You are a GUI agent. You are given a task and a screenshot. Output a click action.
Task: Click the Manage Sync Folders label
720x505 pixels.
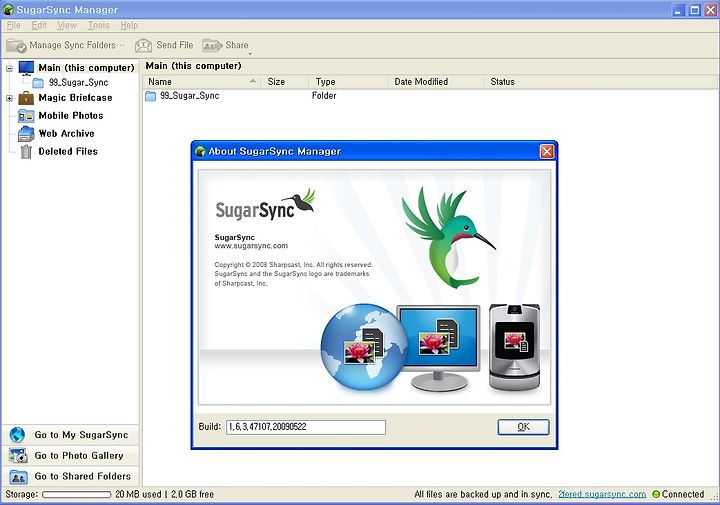(77, 45)
